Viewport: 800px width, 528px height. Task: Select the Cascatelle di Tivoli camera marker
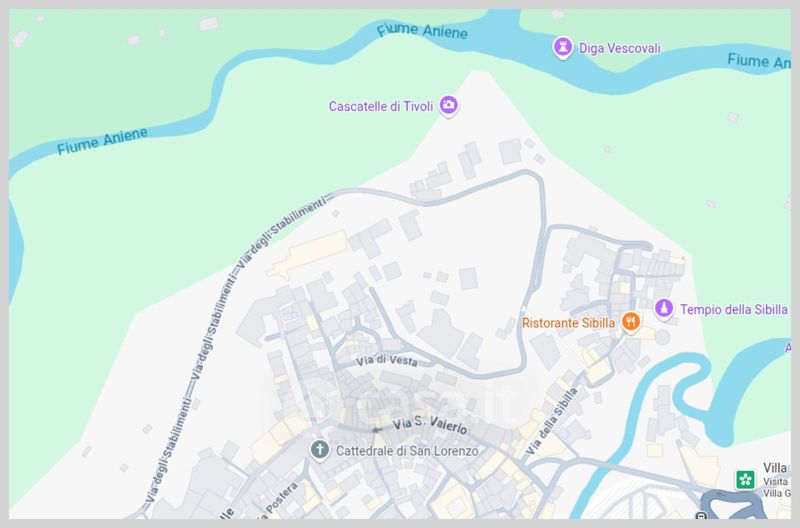click(x=448, y=106)
